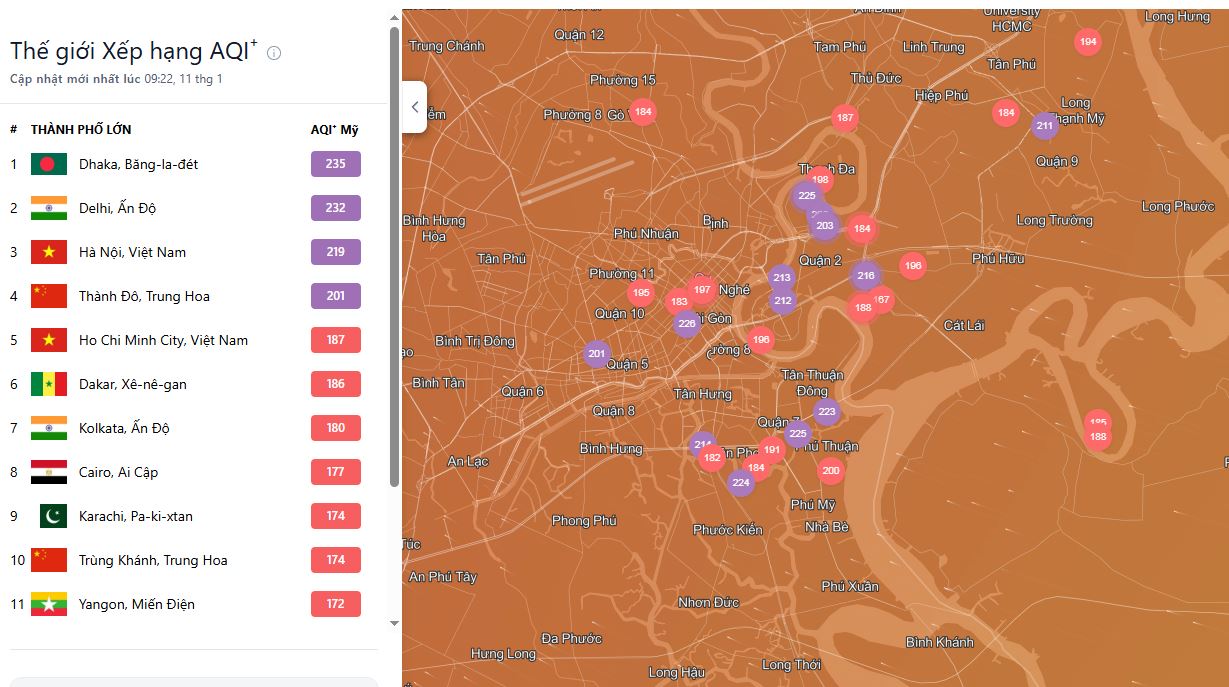Image resolution: width=1229 pixels, height=687 pixels.
Task: Select the purple 211 station marker
Action: click(1045, 126)
